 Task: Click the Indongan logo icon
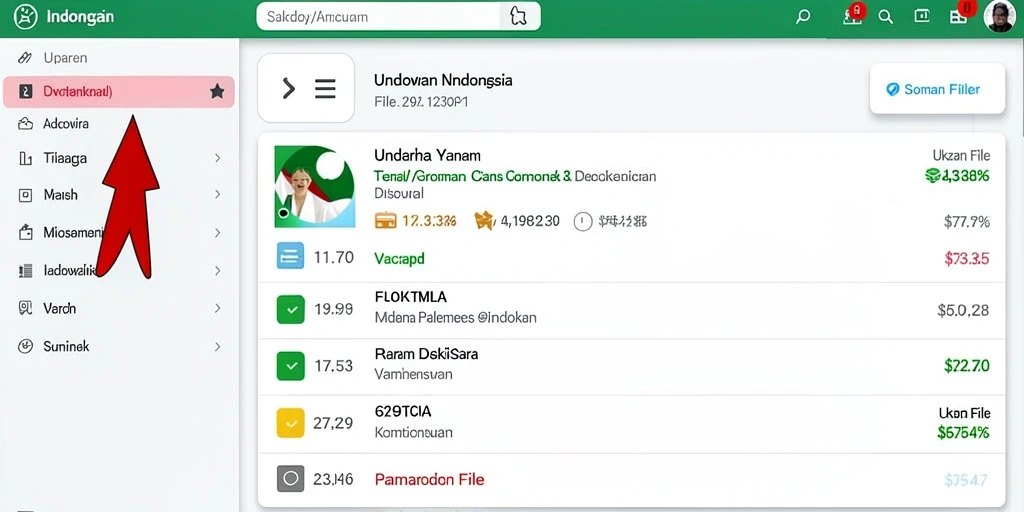click(x=25, y=16)
